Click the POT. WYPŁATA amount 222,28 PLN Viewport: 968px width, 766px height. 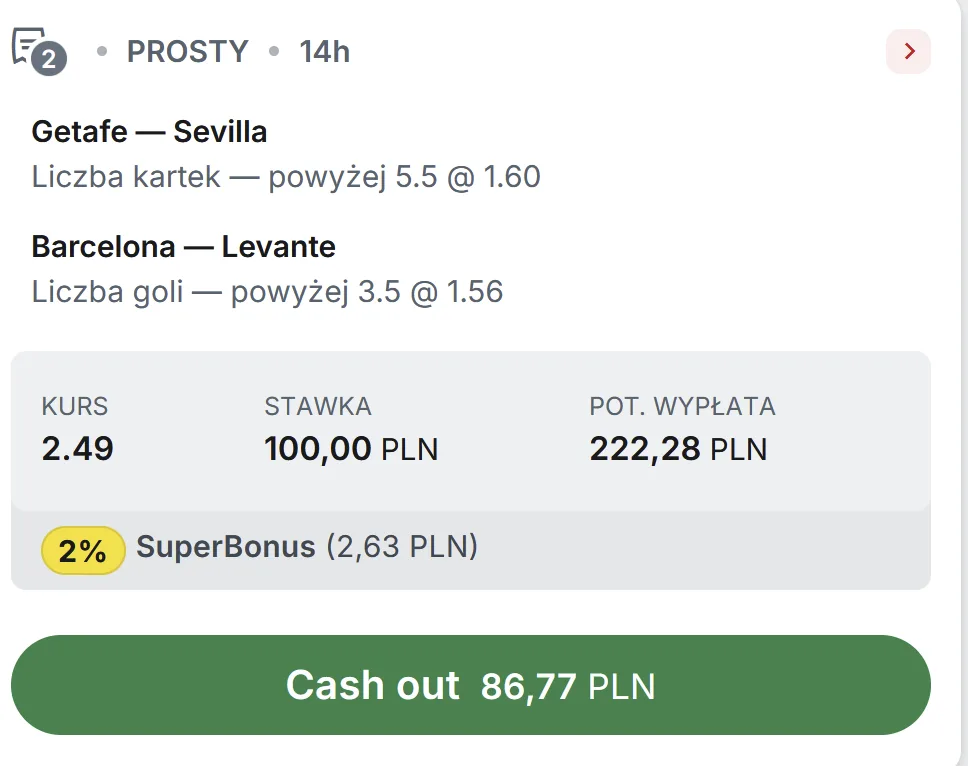coord(678,448)
